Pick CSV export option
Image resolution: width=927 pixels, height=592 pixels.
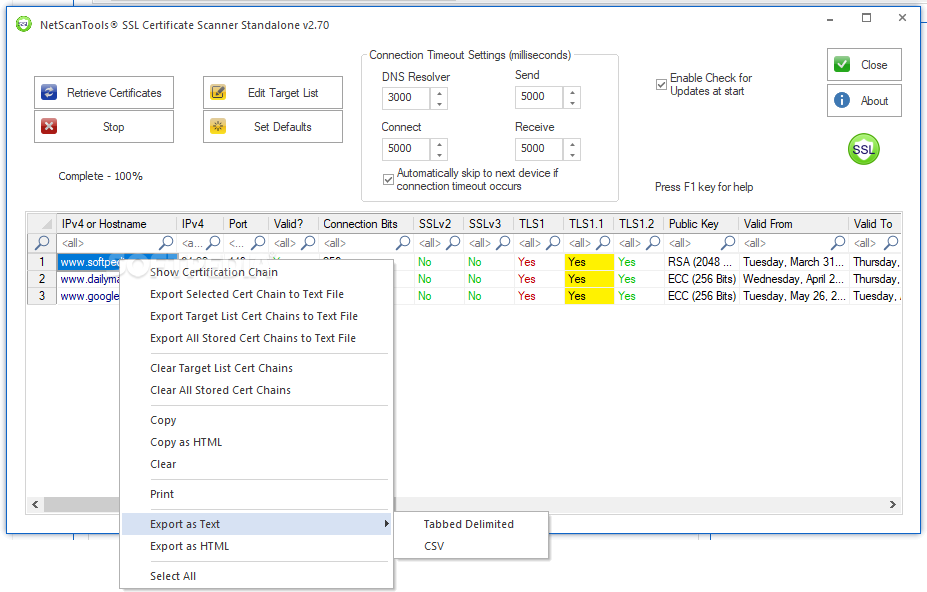tap(471, 546)
